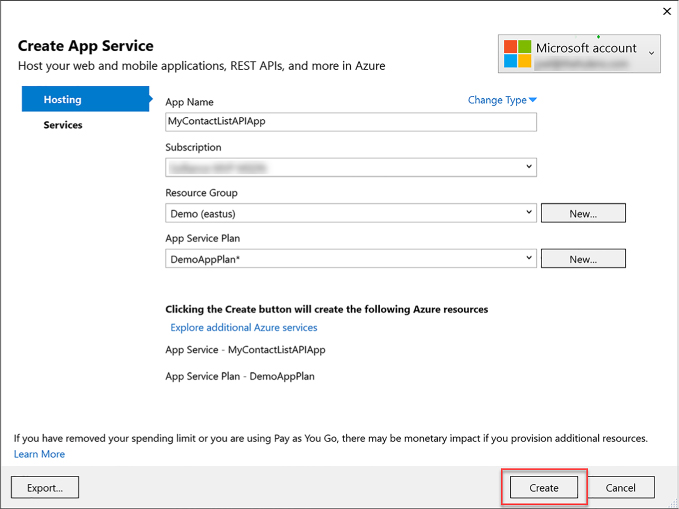Expand the Resource Group dropdown

pos(351,213)
